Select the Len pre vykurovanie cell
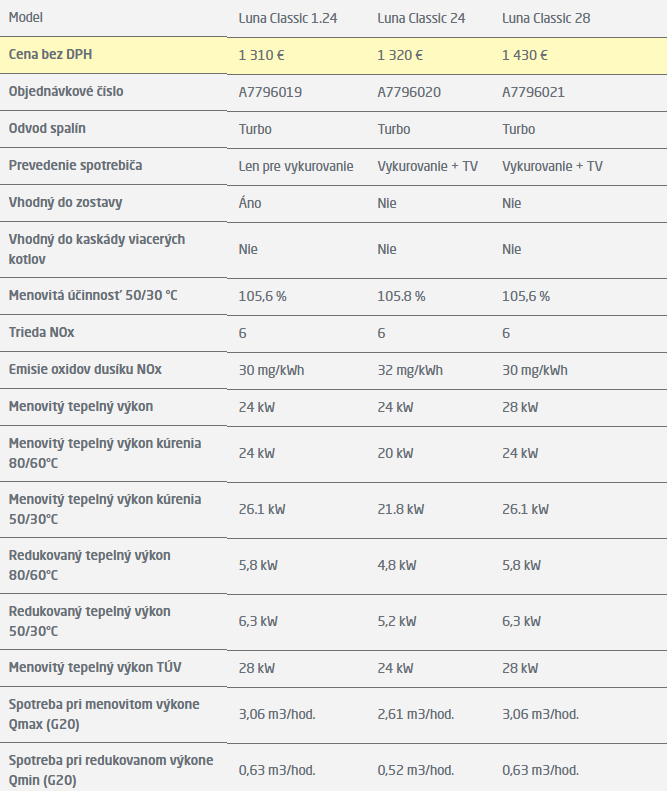The image size is (667, 791). pyautogui.click(x=296, y=166)
